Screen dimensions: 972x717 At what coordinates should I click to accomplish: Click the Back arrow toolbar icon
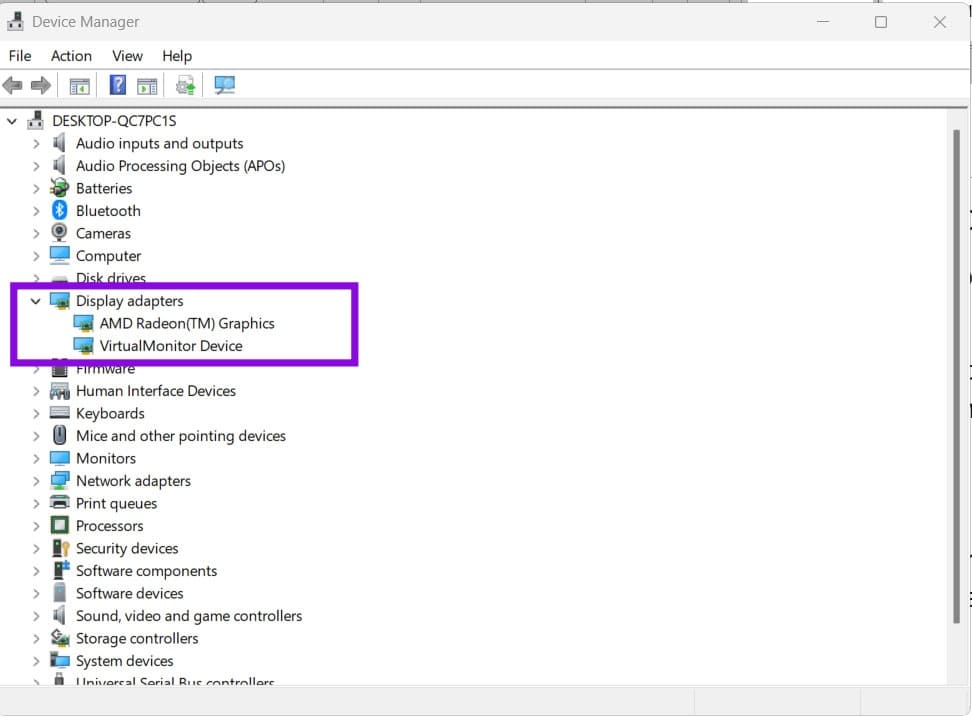click(12, 85)
